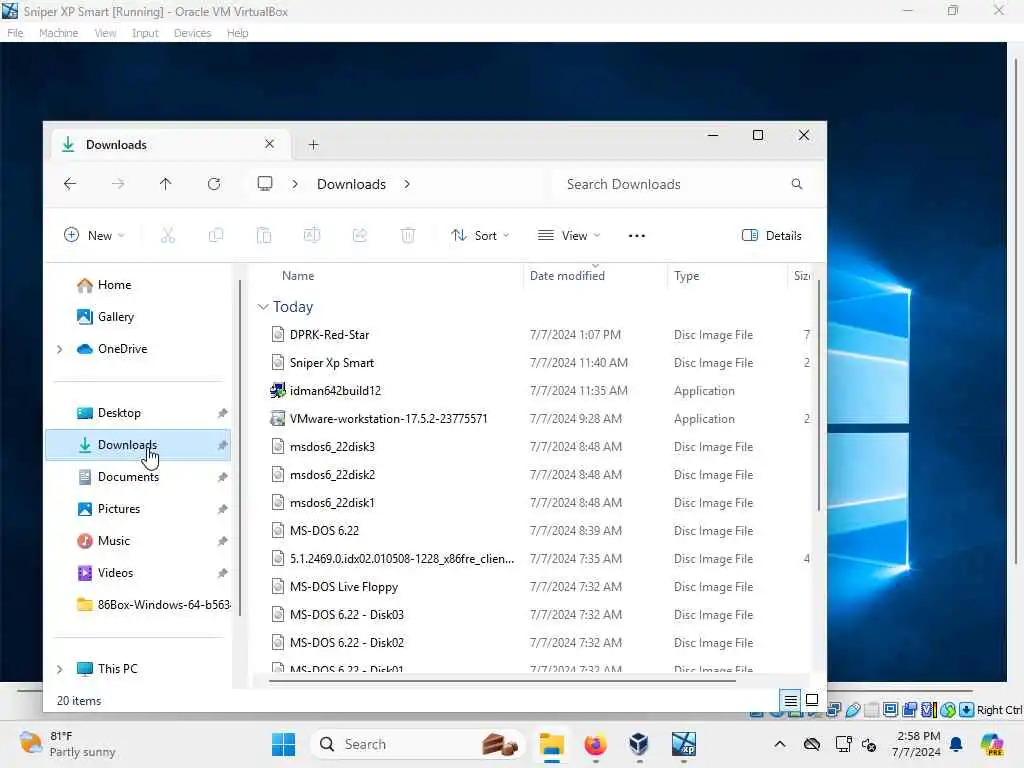Open the New dropdown menu

point(94,236)
